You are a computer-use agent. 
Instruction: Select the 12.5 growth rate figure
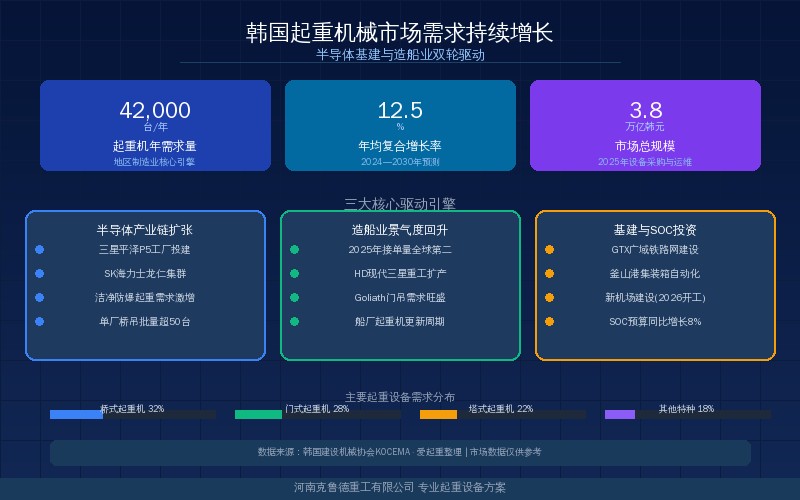(400, 110)
